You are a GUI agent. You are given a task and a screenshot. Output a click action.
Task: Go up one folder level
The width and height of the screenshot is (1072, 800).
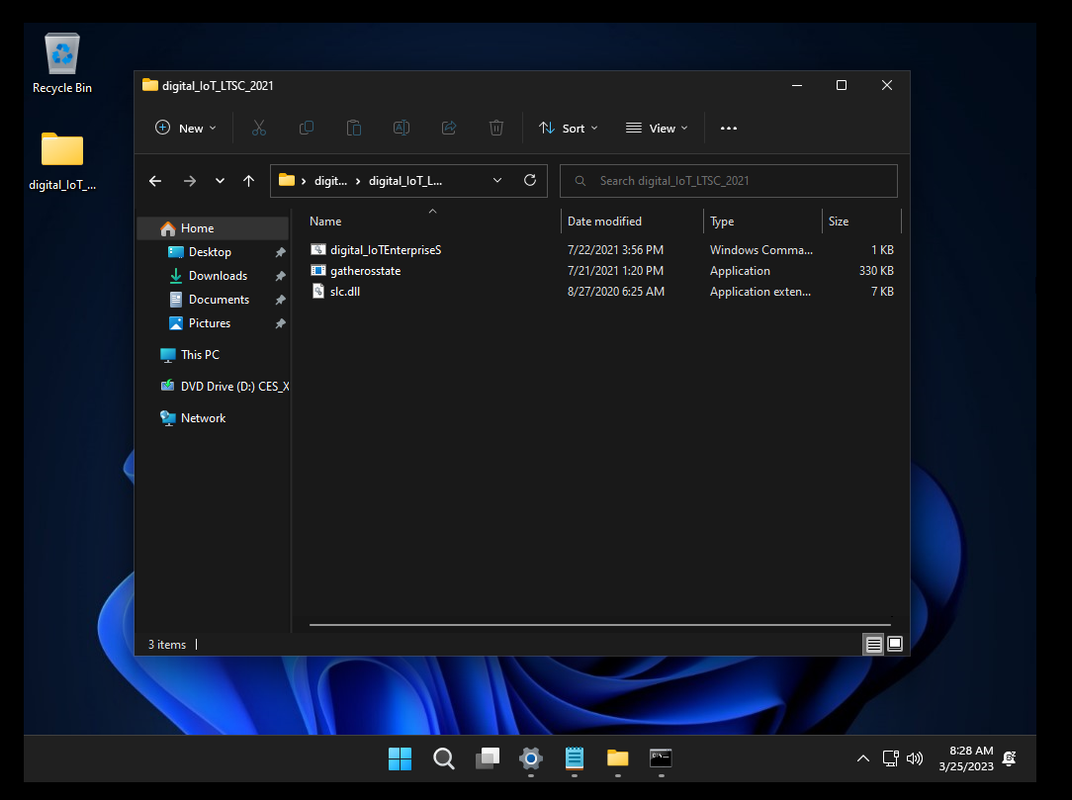[248, 181]
